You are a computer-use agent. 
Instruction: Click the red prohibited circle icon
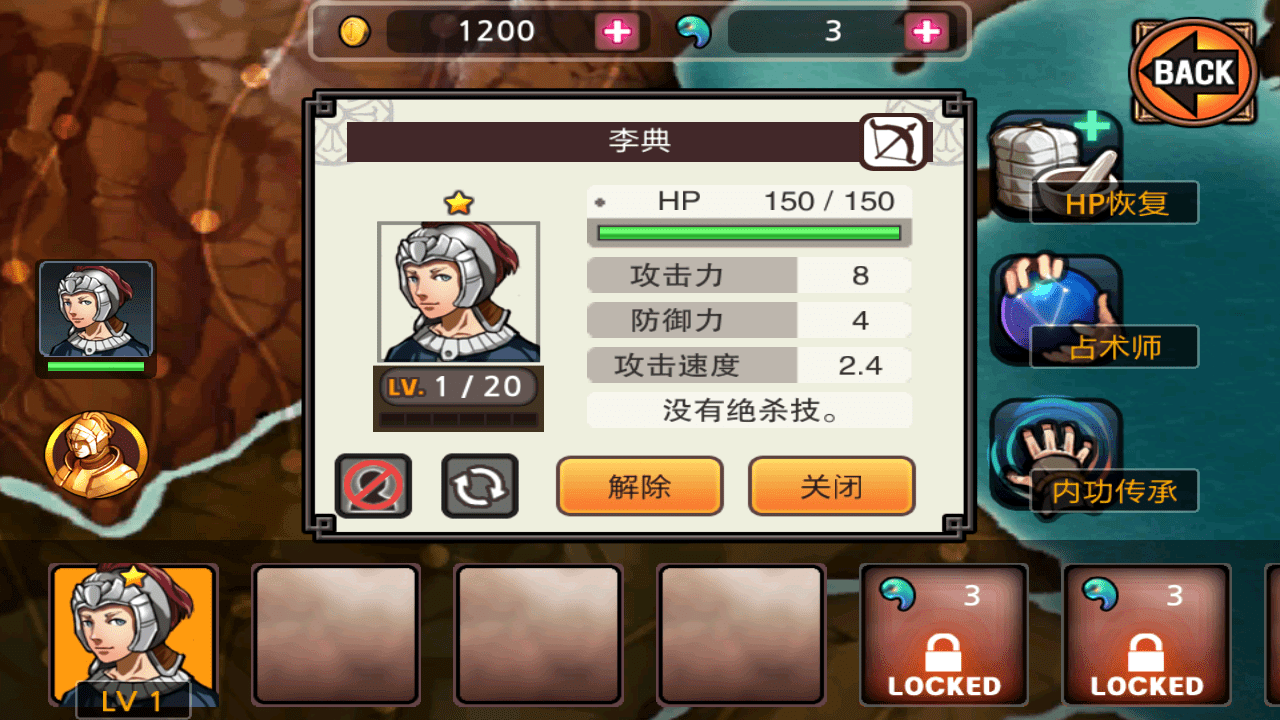373,485
